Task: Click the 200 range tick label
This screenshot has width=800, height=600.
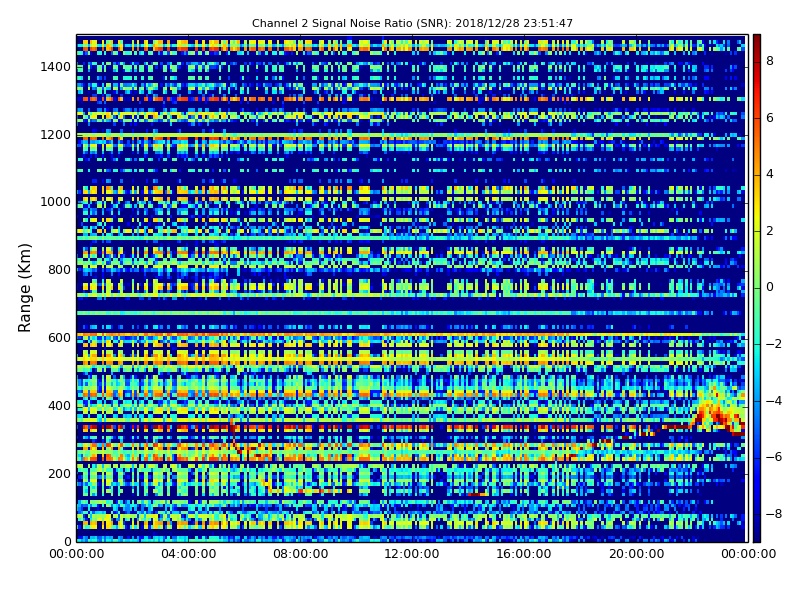Action: click(59, 473)
